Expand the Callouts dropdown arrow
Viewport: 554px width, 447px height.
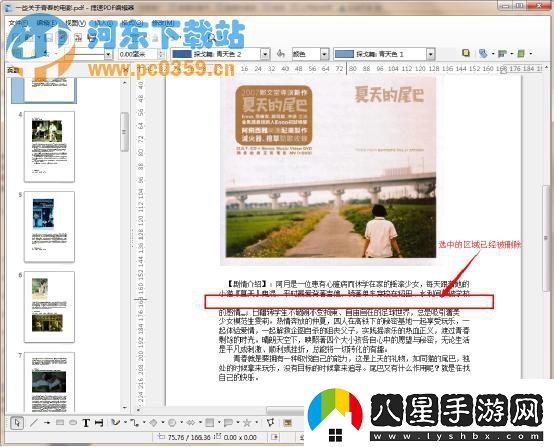click(x=238, y=423)
